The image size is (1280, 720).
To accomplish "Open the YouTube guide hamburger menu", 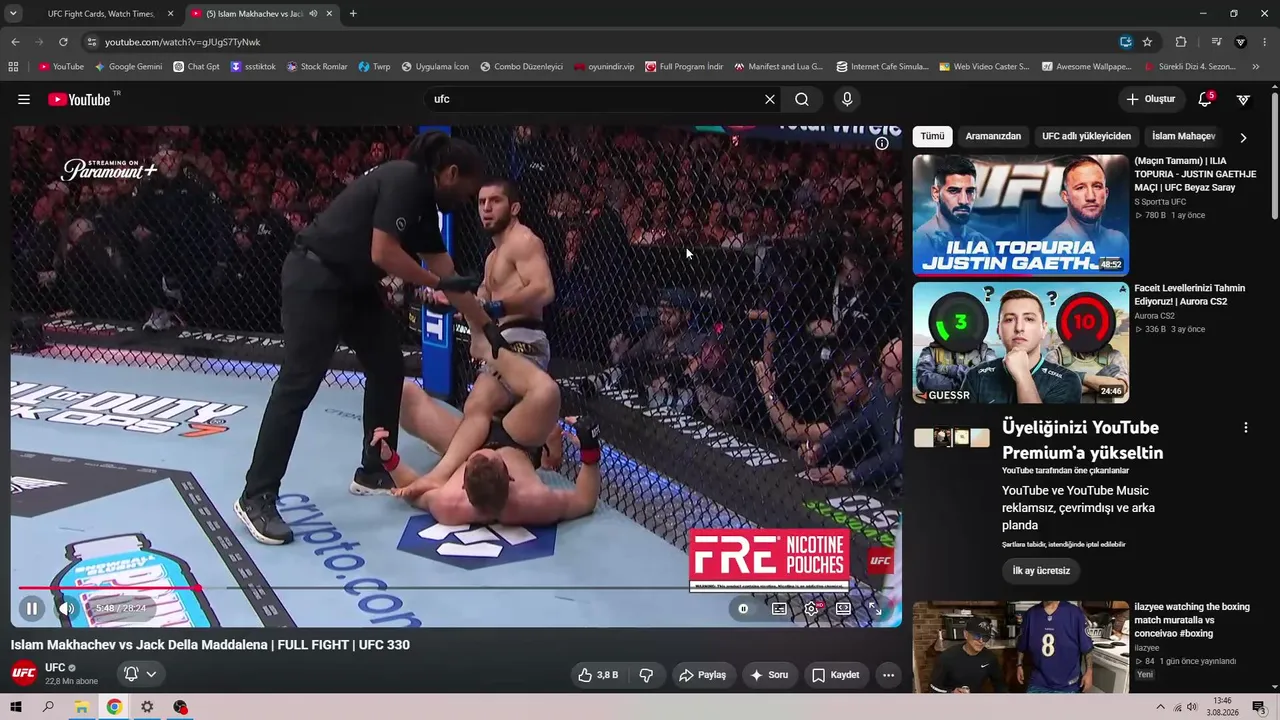I will 24,99.
